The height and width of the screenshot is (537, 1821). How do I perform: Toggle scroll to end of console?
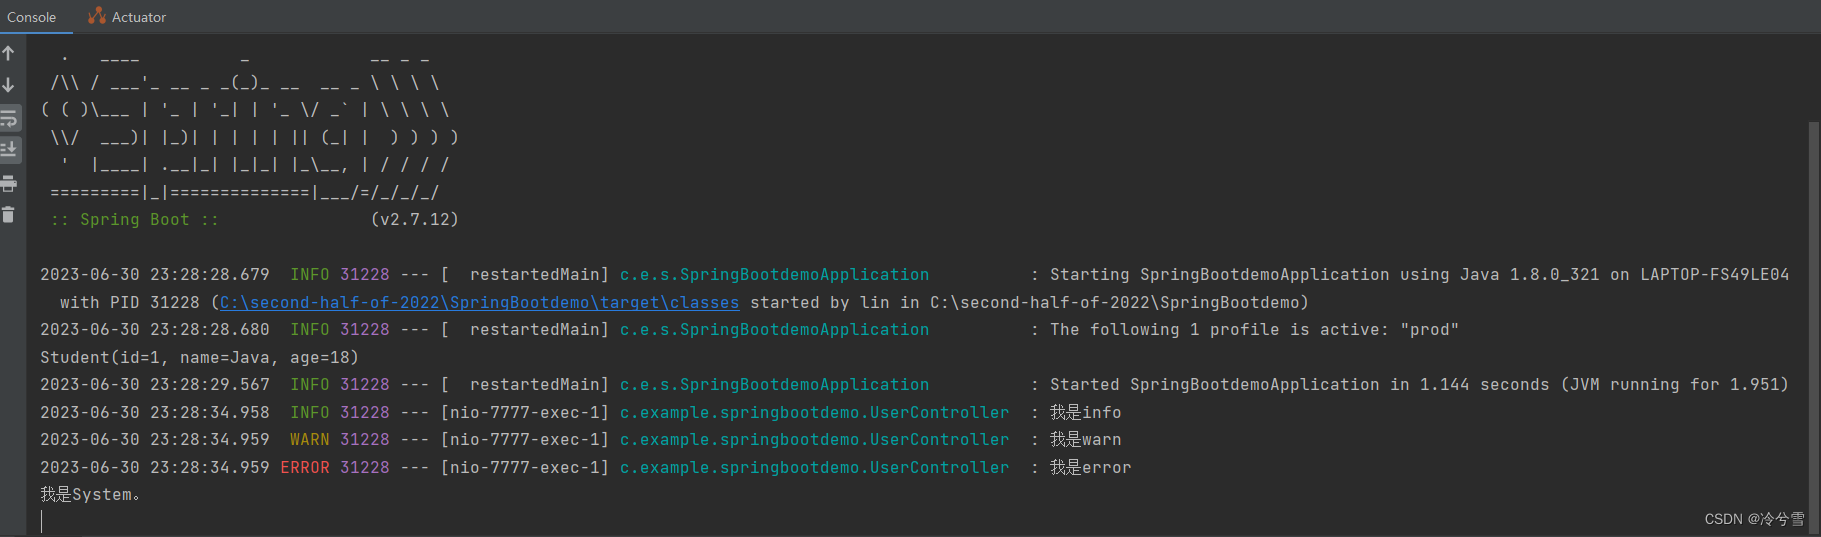point(9,150)
